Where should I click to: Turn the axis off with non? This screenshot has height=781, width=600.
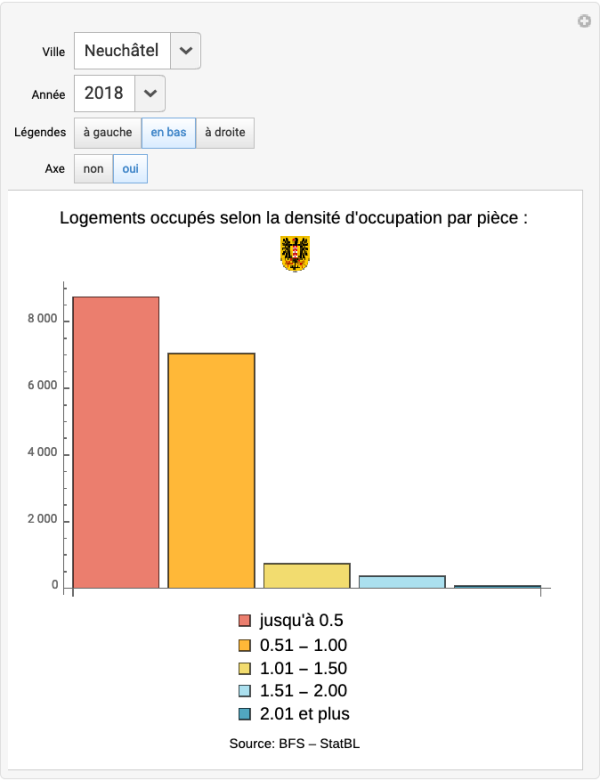(93, 169)
